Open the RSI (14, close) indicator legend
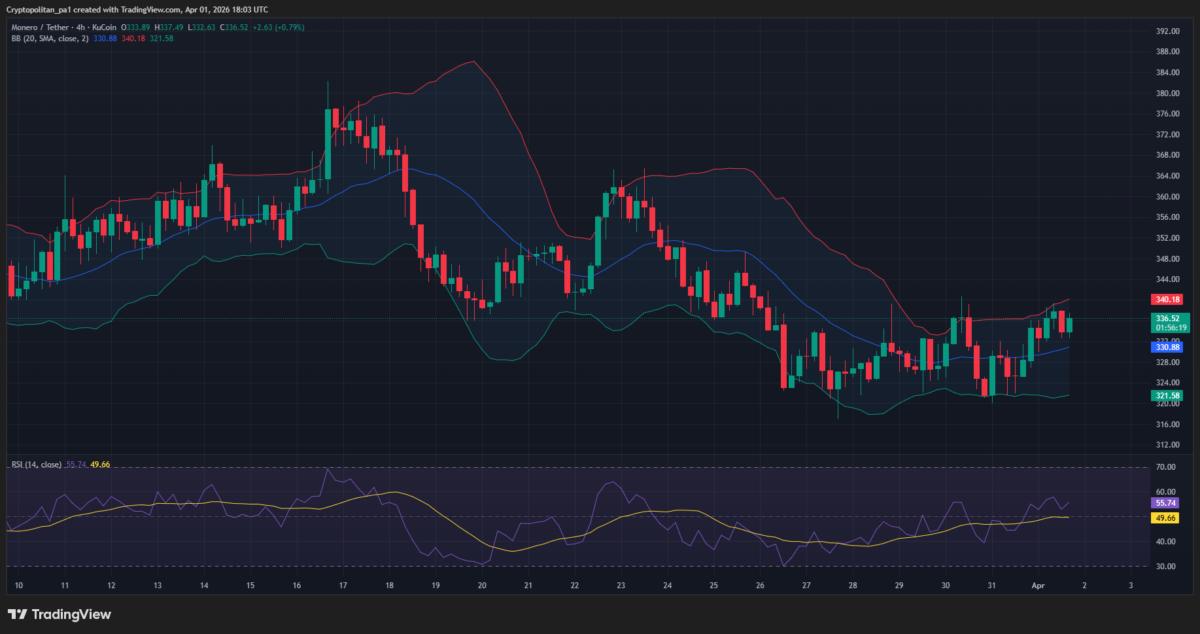Image resolution: width=1200 pixels, height=634 pixels. point(36,464)
